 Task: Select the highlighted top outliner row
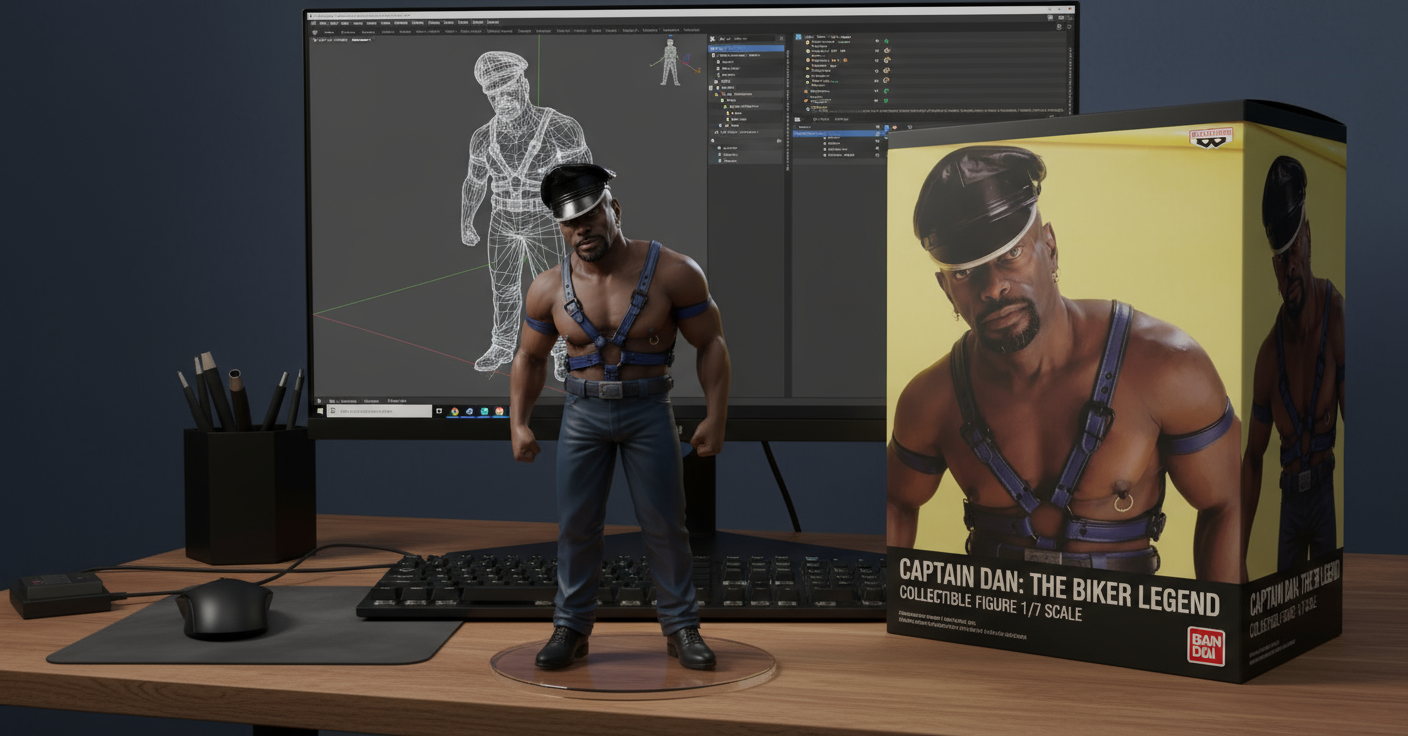click(x=746, y=48)
